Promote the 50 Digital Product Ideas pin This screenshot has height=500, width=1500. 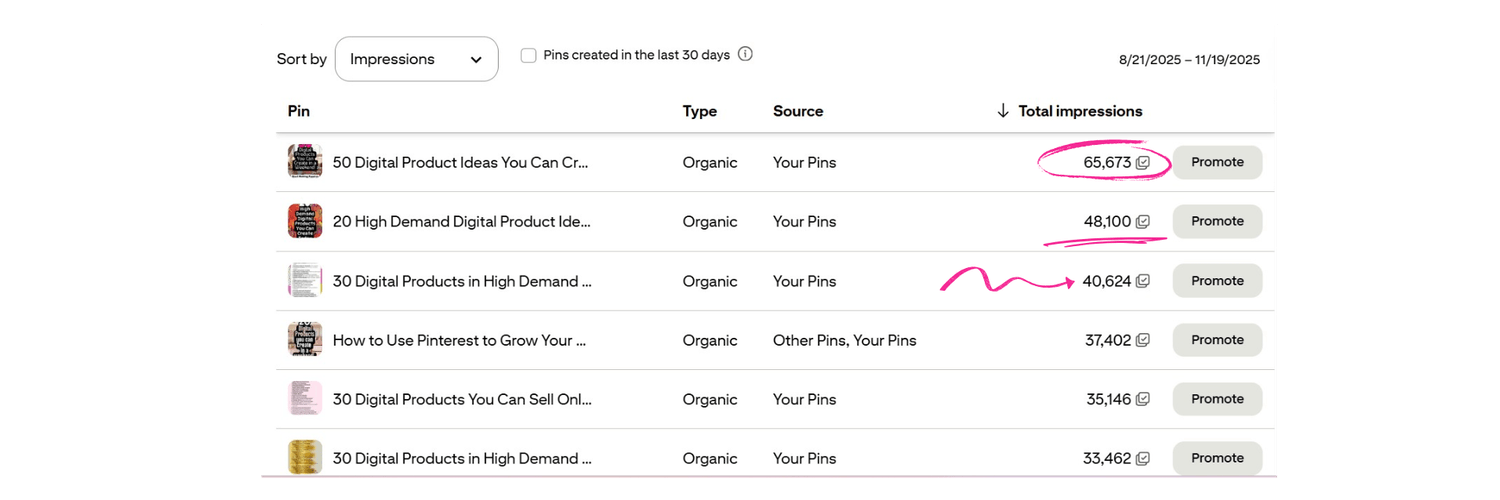click(1217, 162)
